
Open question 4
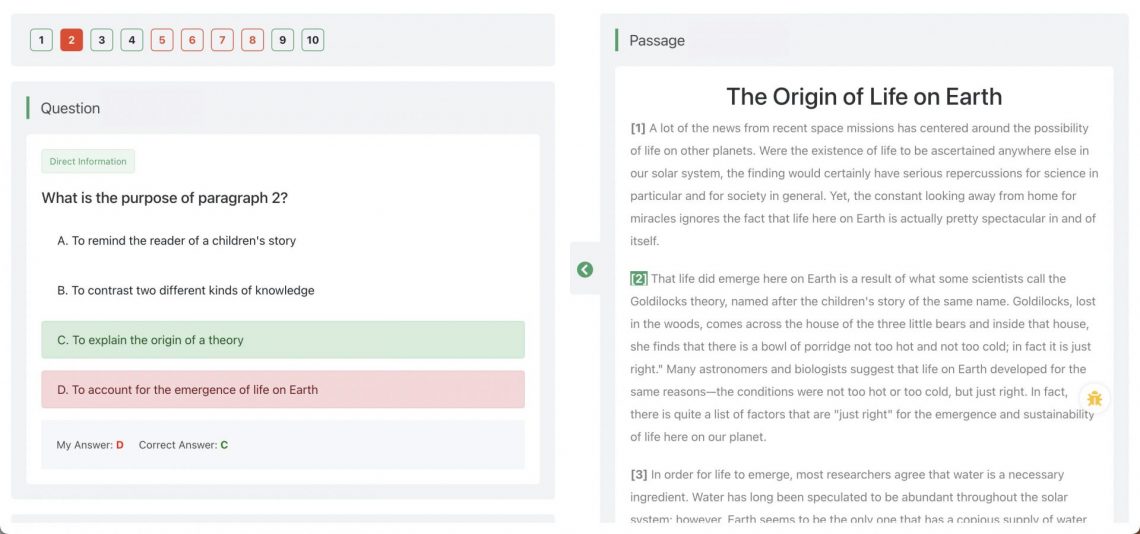click(x=132, y=40)
